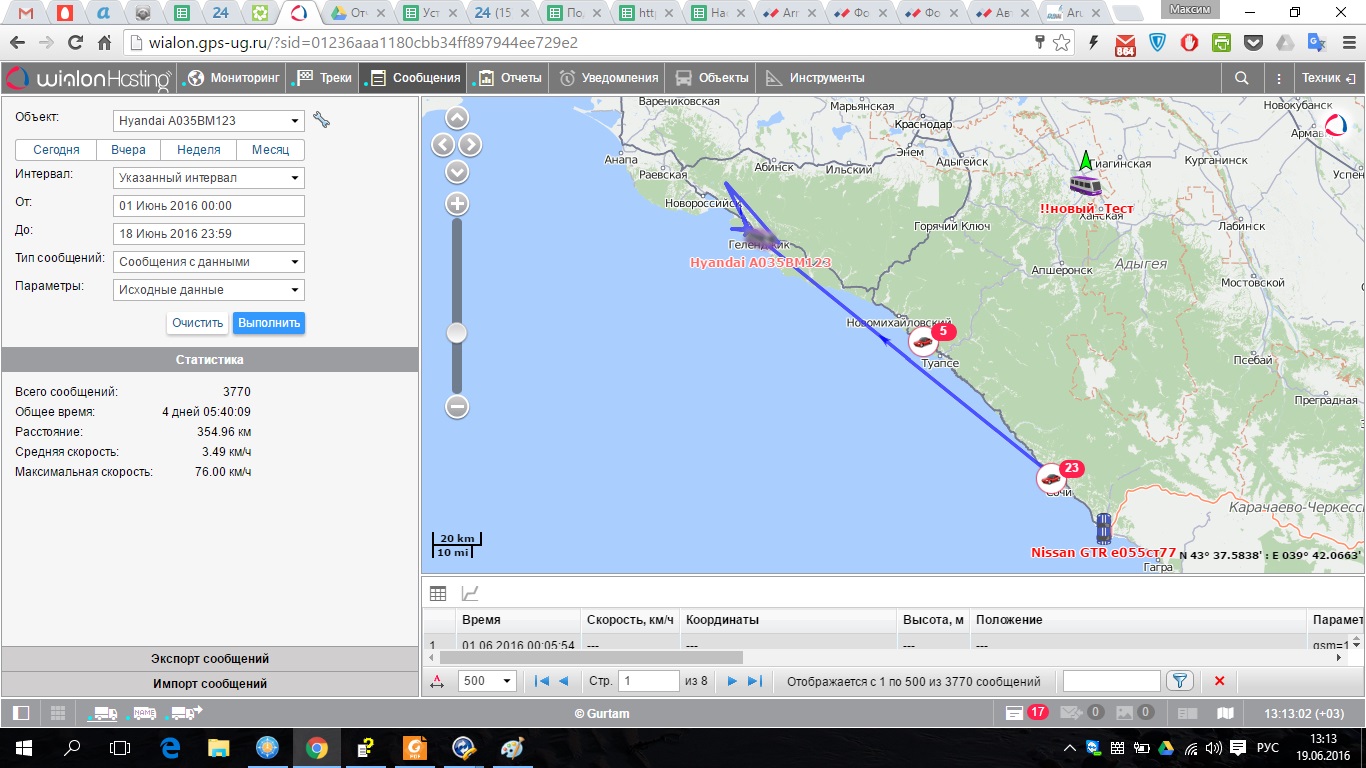
Task: Select the 'Сегодня' interval option
Action: click(x=56, y=150)
